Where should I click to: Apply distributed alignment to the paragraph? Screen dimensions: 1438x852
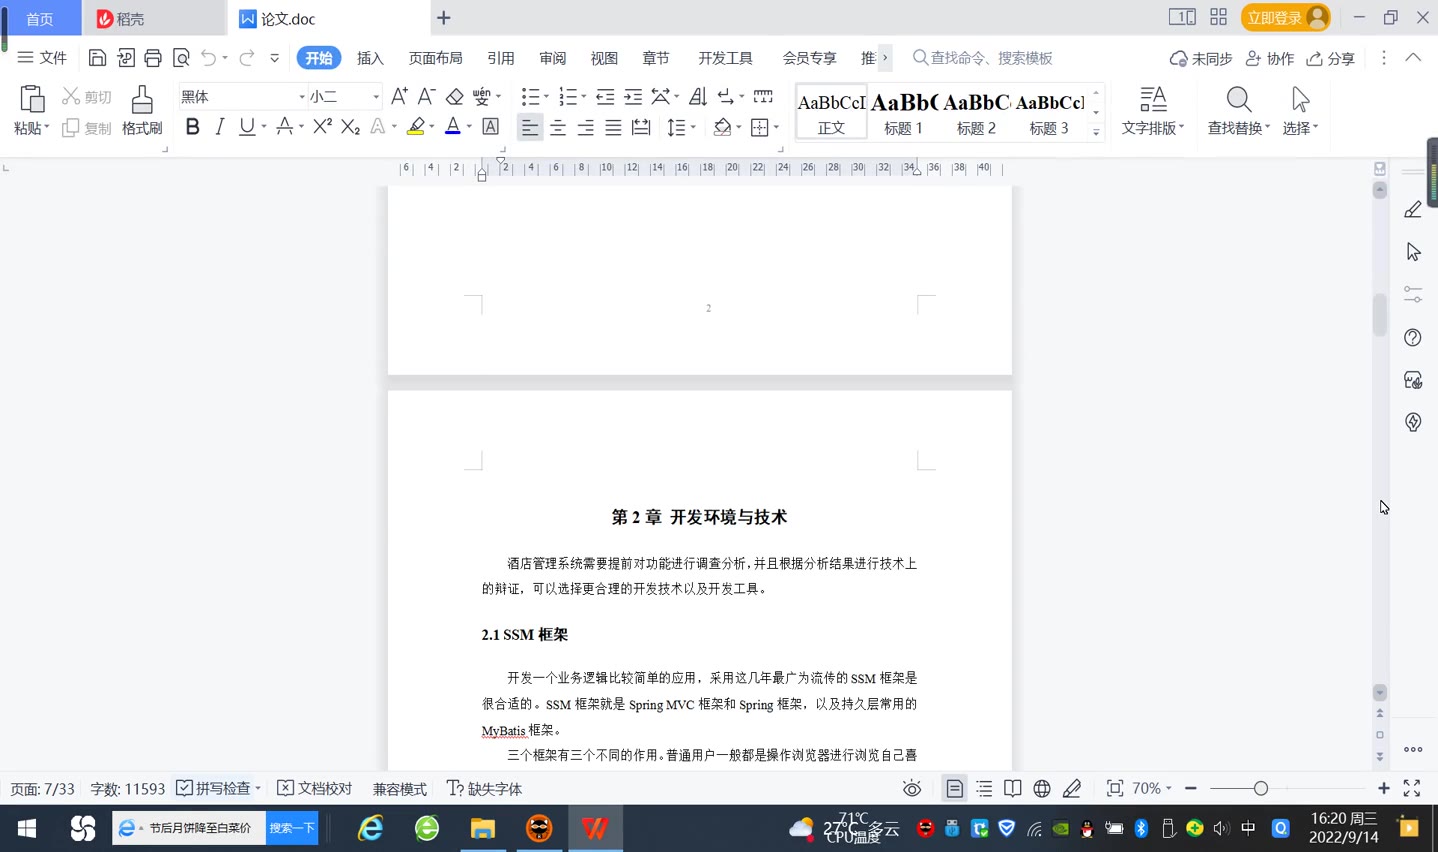[641, 127]
